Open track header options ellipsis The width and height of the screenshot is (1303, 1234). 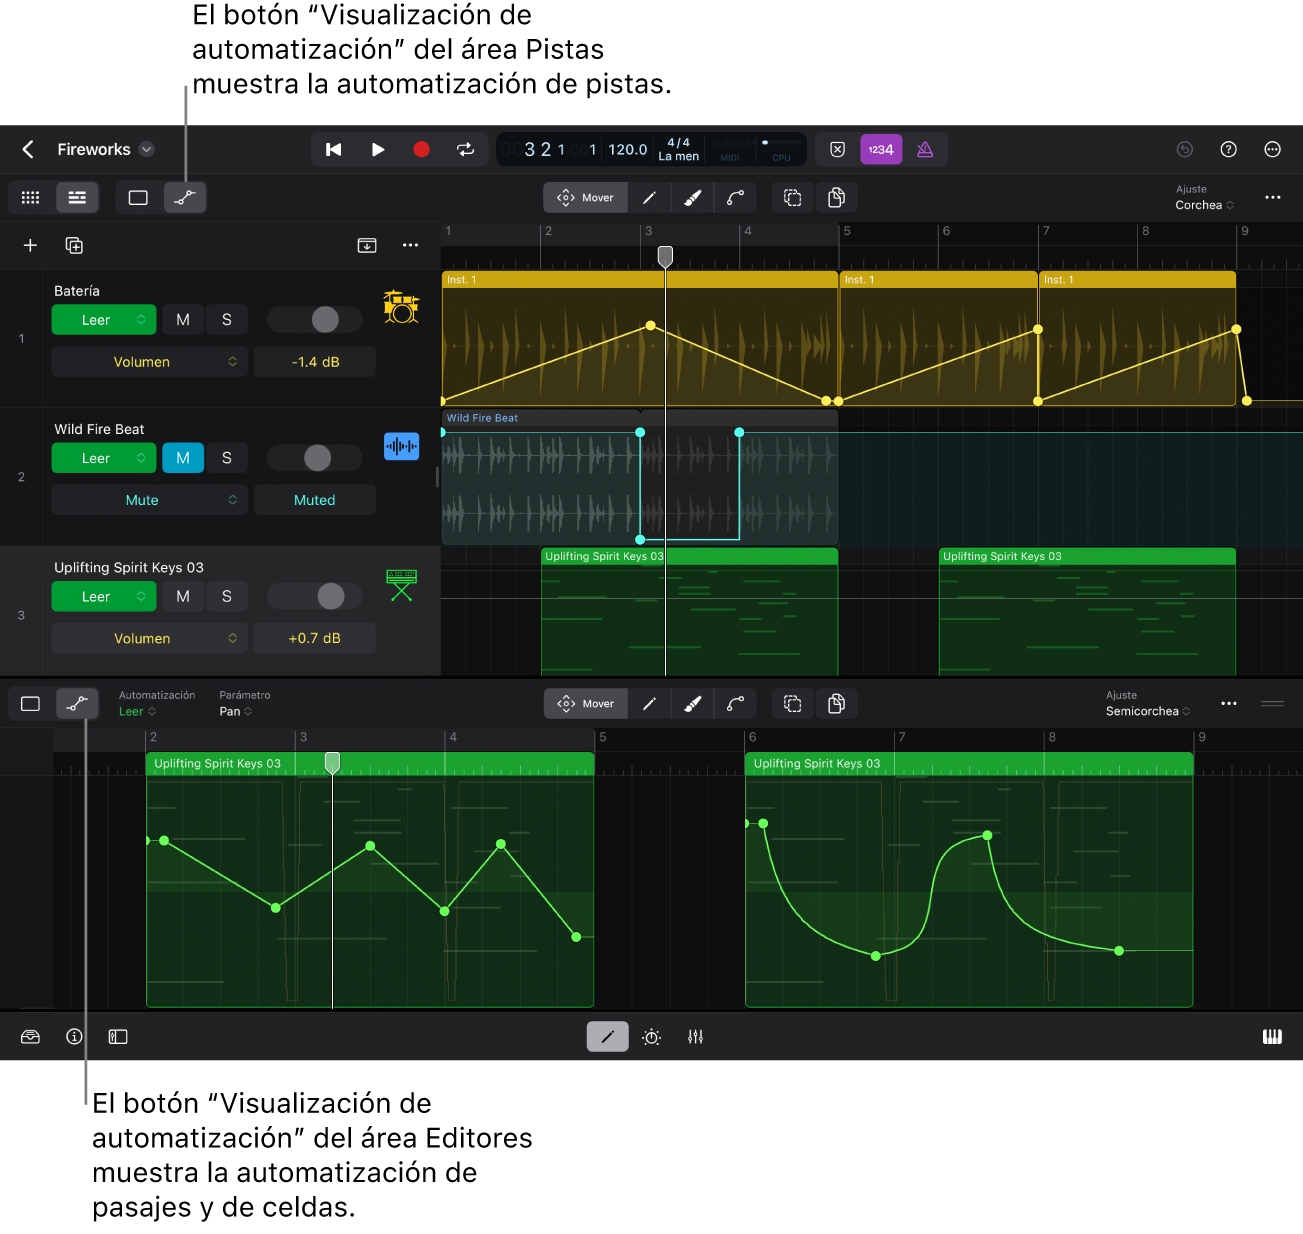[410, 245]
